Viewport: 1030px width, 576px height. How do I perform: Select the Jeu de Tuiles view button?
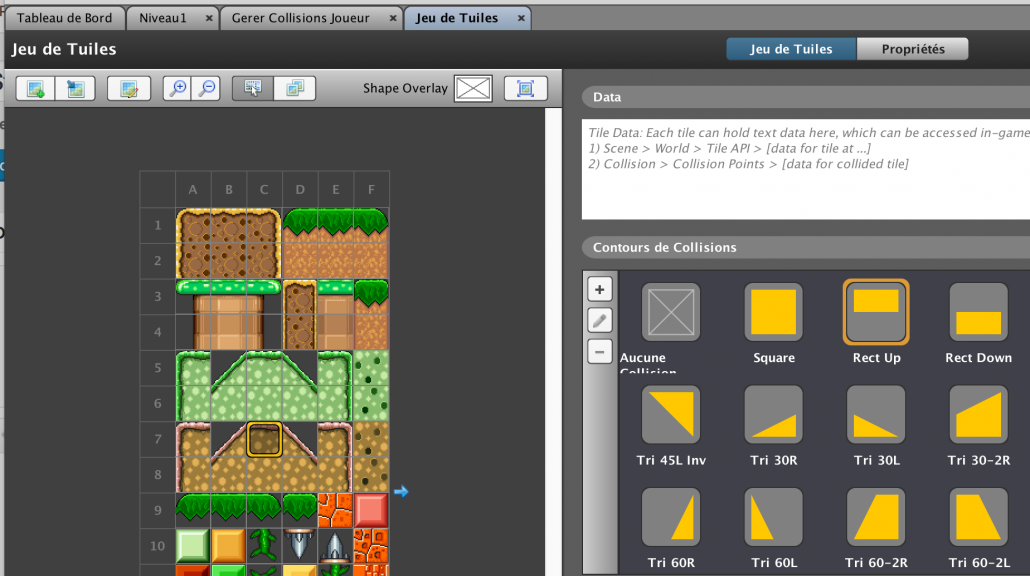click(x=791, y=49)
